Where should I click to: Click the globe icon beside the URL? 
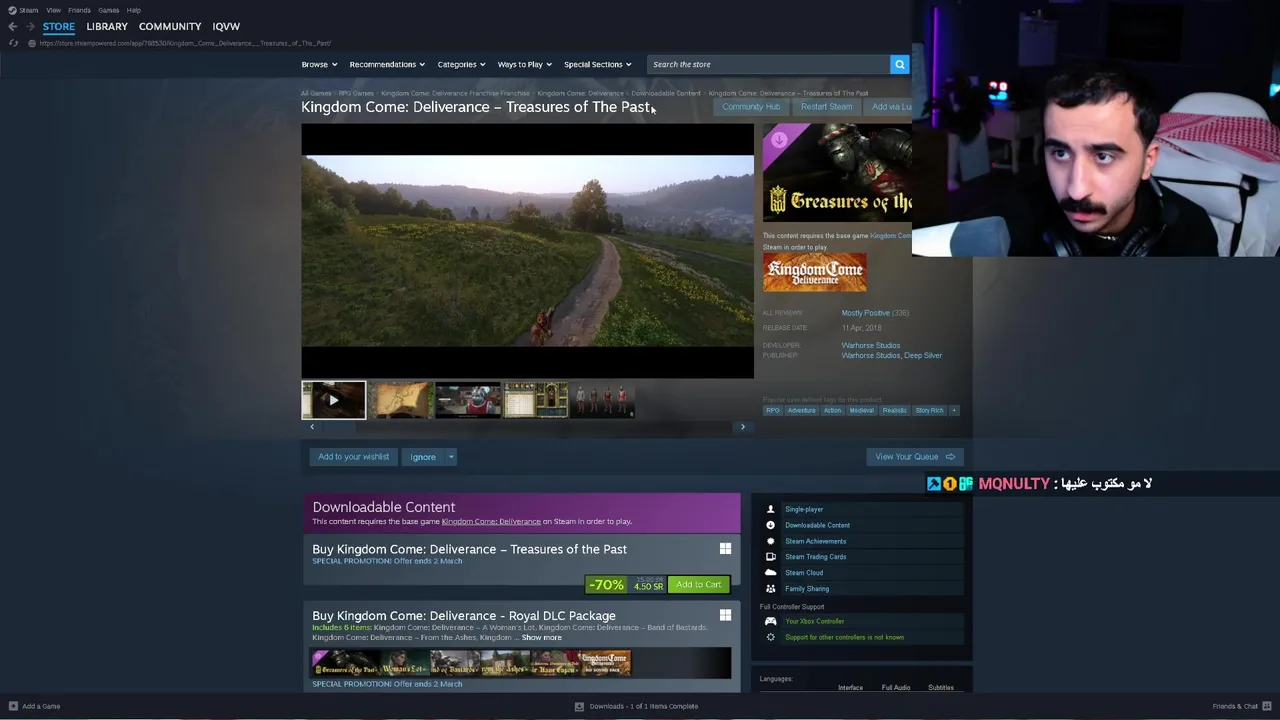coord(32,43)
